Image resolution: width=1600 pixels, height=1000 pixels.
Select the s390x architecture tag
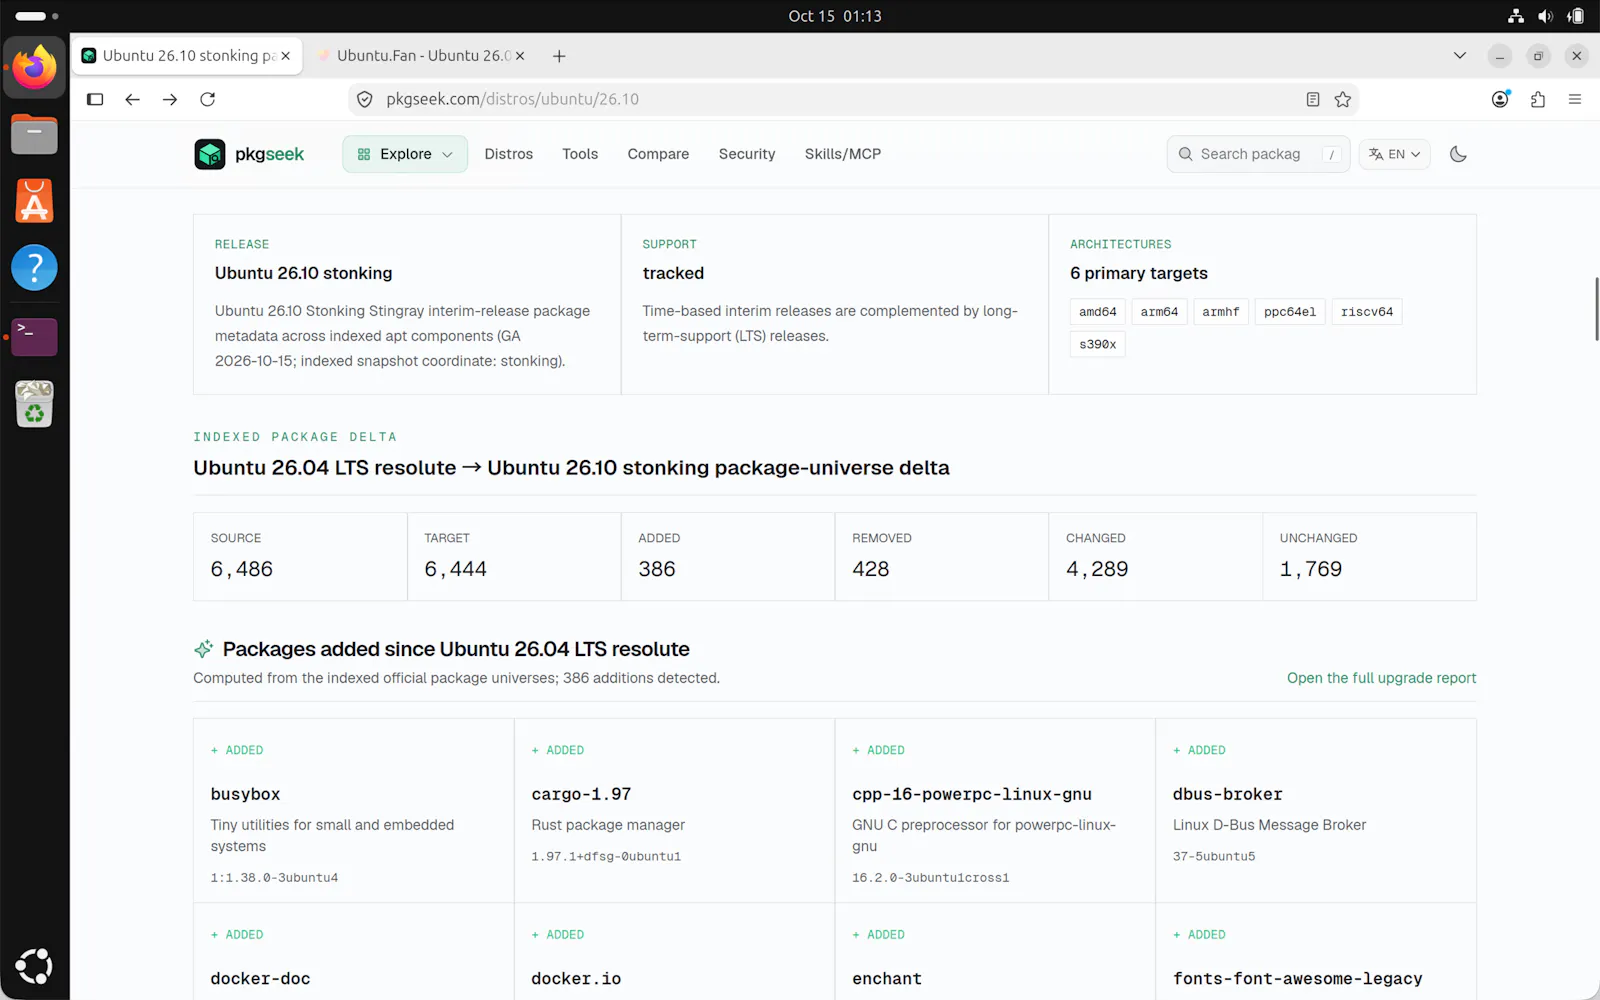point(1098,344)
